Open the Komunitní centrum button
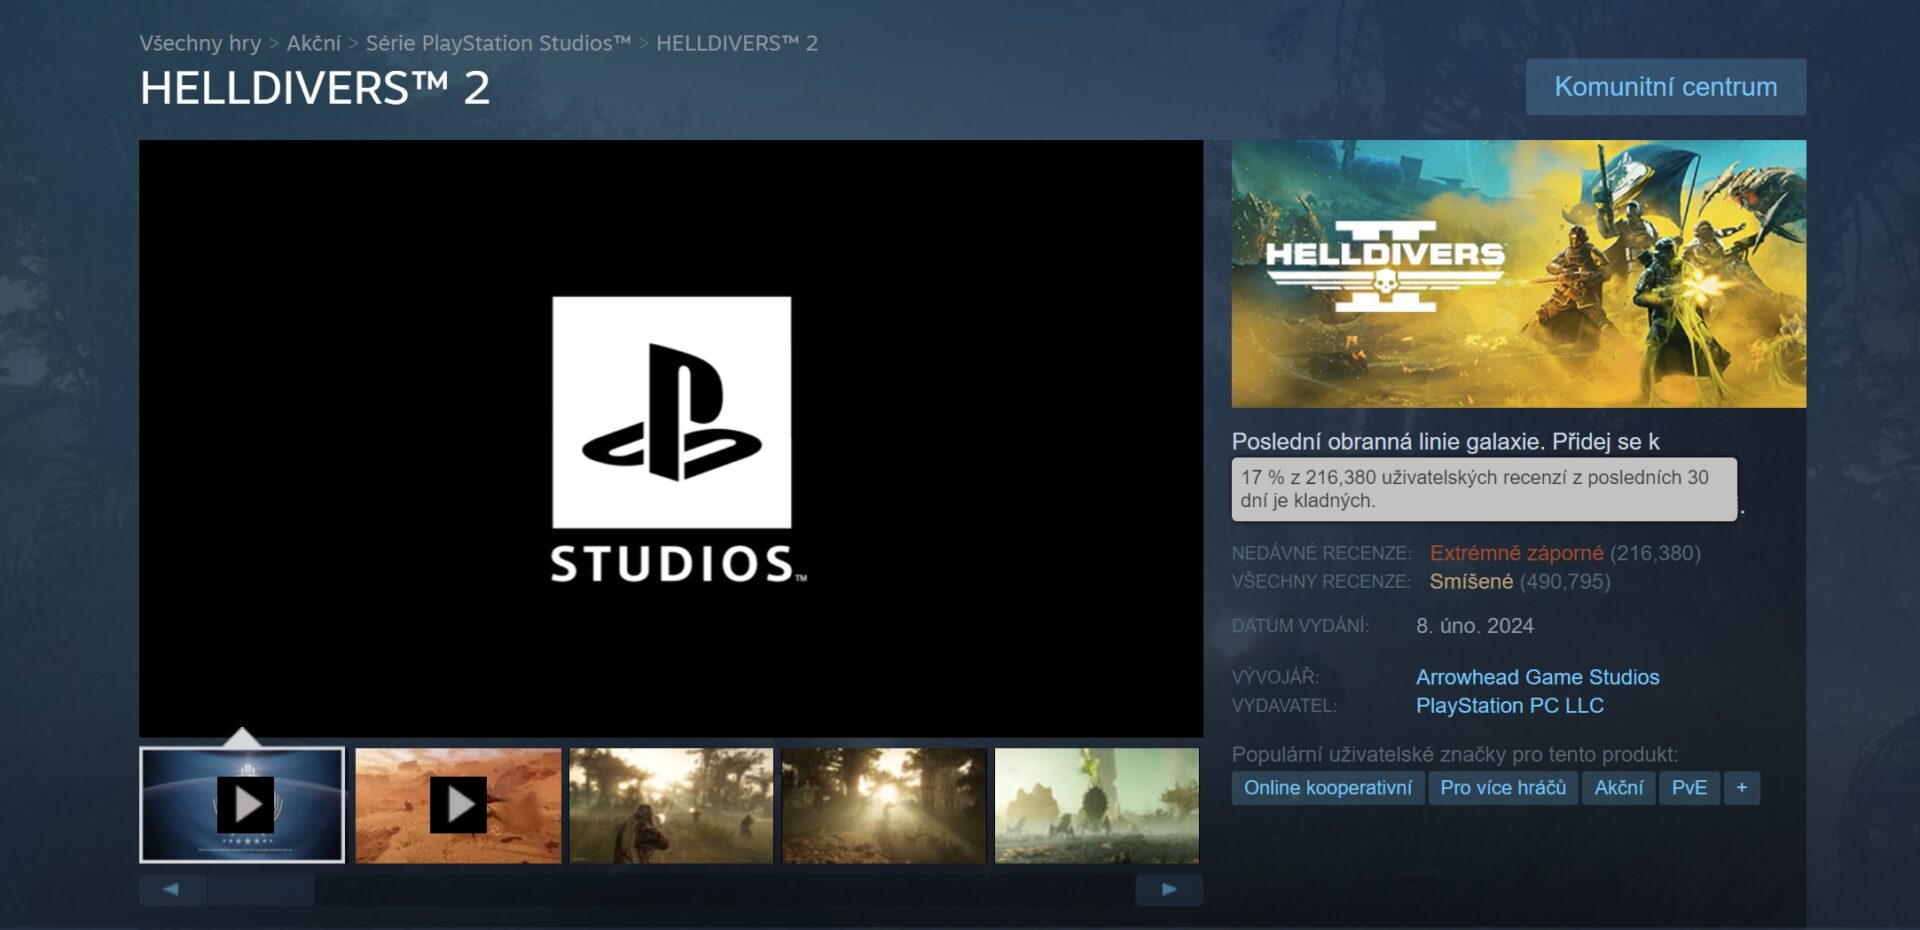 [x=1665, y=87]
